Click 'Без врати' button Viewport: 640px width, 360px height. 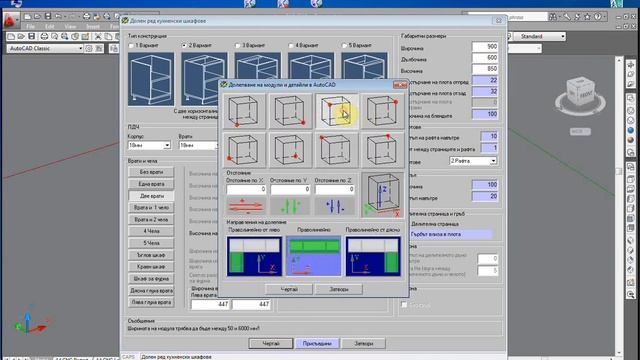(151, 172)
